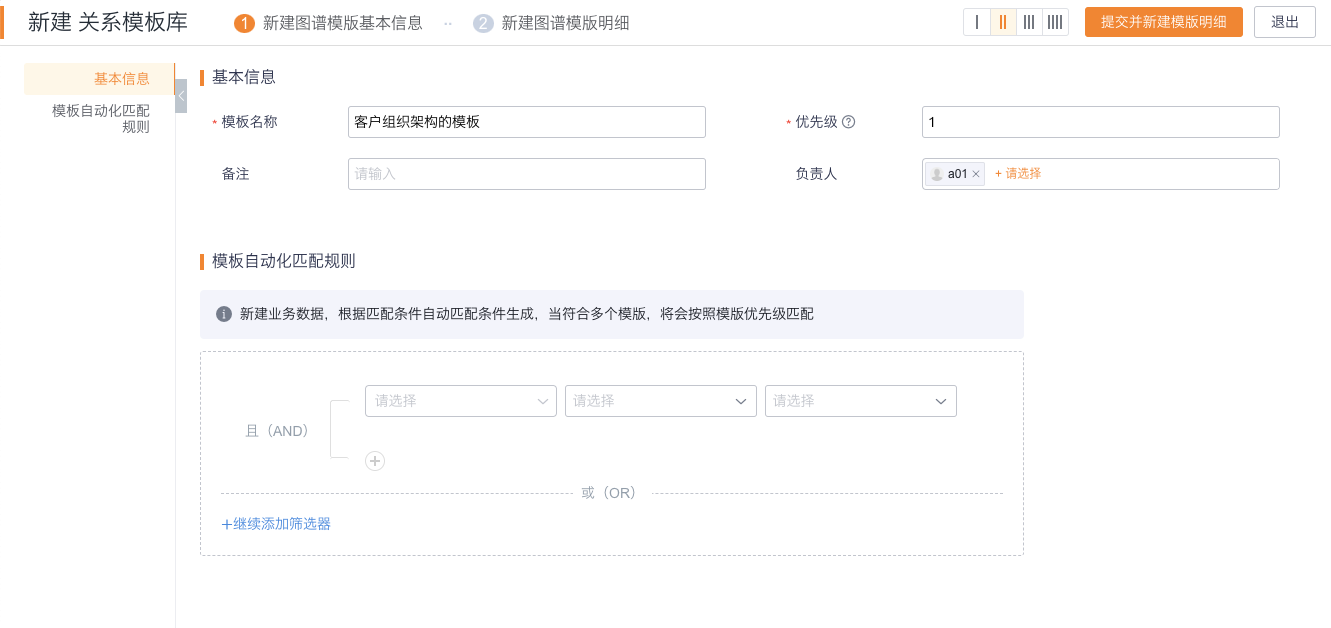
Task: Click +继续添加筛选器 link
Action: coord(276,524)
